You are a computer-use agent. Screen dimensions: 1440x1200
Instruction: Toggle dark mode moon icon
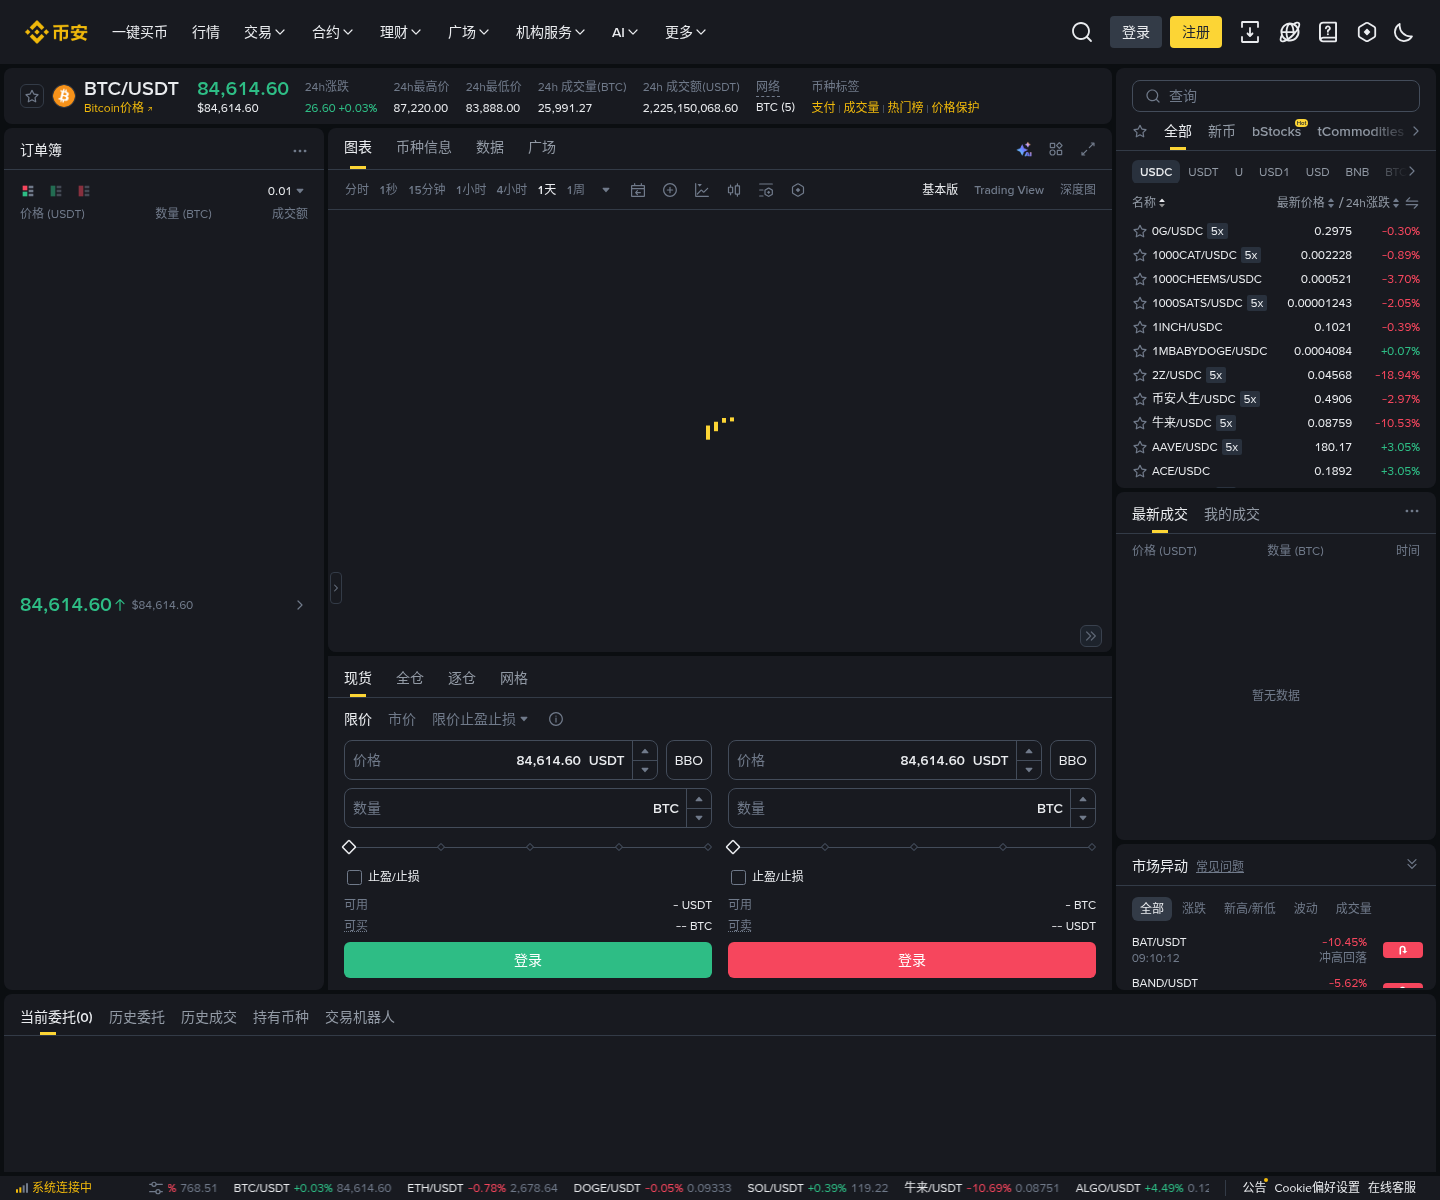(1404, 32)
